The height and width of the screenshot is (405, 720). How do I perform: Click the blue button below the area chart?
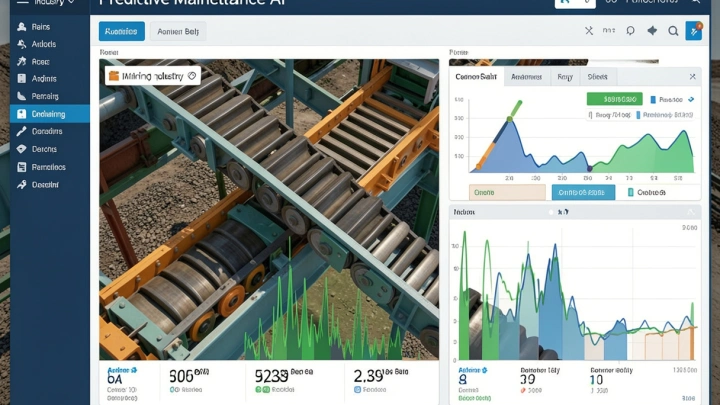coord(583,192)
